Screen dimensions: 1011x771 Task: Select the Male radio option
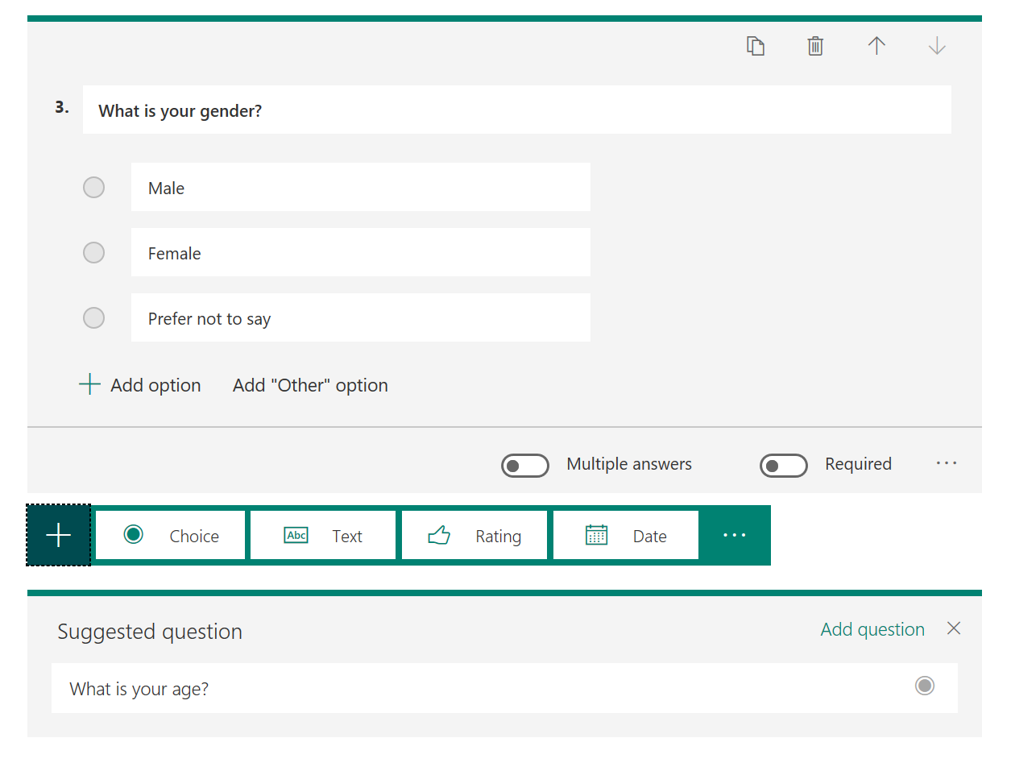coord(93,187)
